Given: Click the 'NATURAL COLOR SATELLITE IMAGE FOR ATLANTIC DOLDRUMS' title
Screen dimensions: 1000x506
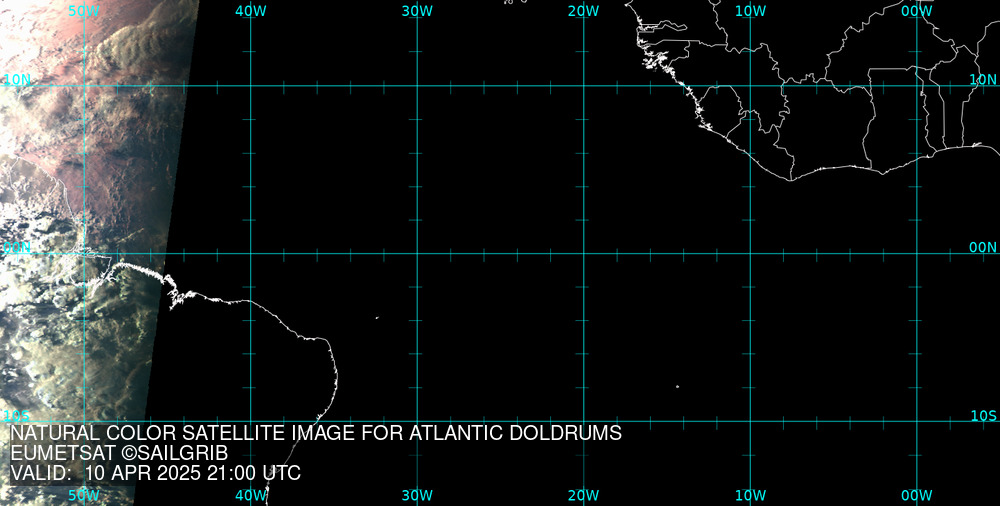Looking at the screenshot, I should click(x=316, y=433).
